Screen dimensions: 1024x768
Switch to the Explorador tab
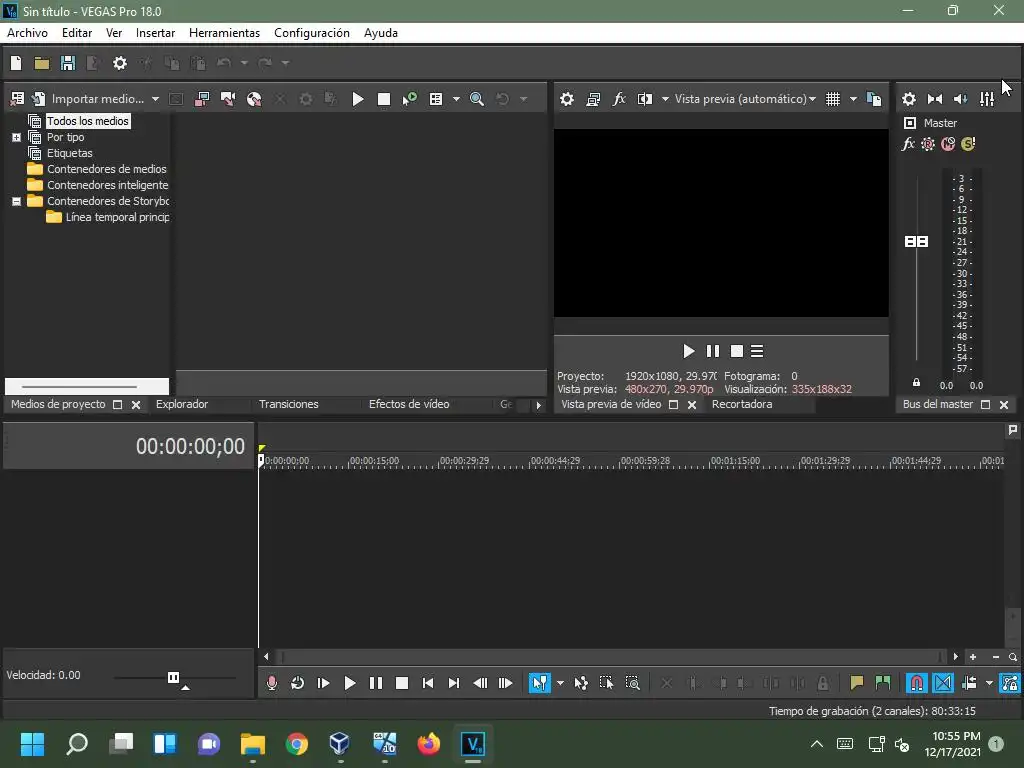pos(182,404)
